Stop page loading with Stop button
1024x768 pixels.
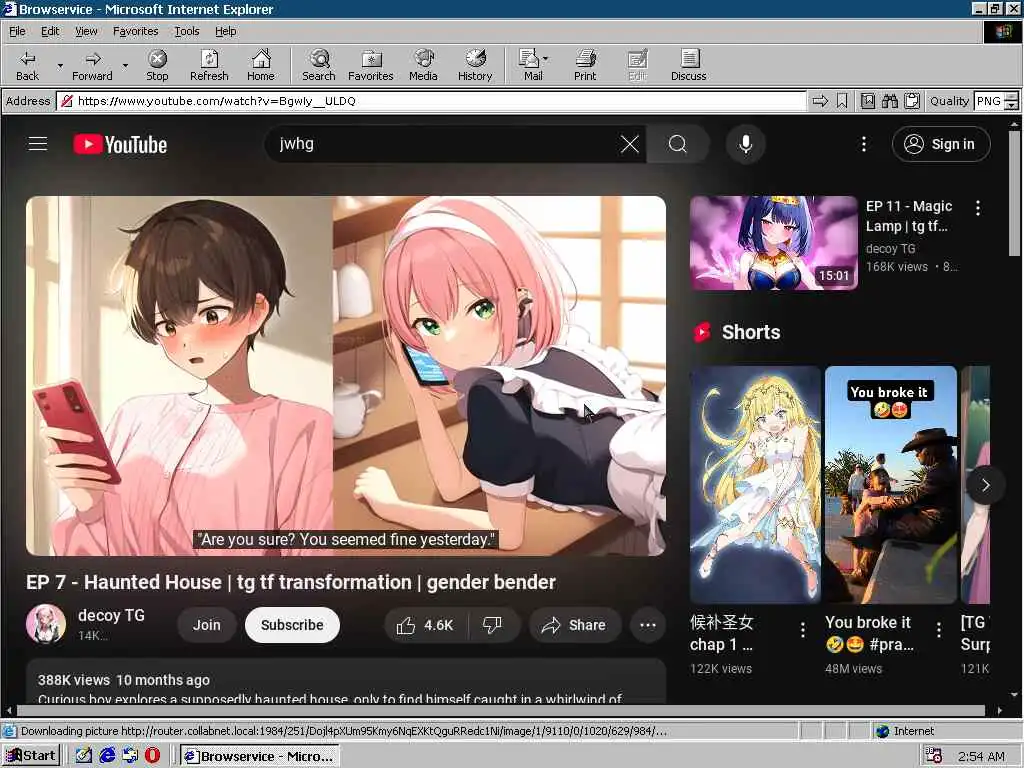pos(157,65)
